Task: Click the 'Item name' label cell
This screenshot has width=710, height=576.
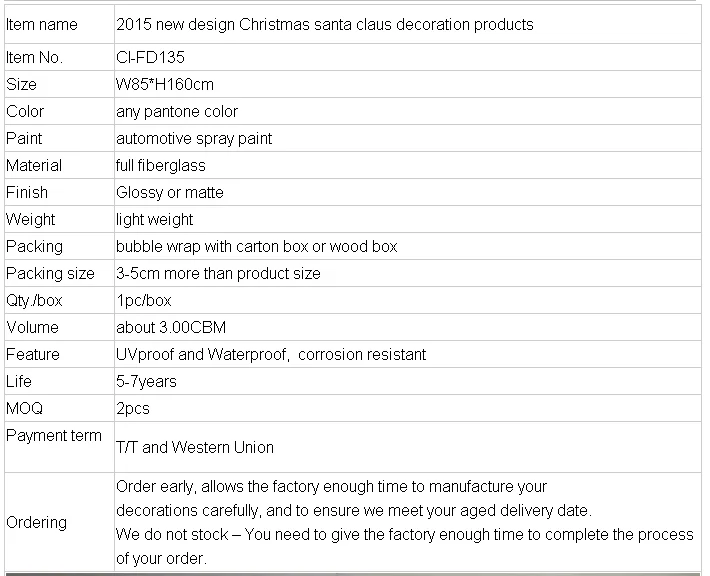Action: click(42, 24)
